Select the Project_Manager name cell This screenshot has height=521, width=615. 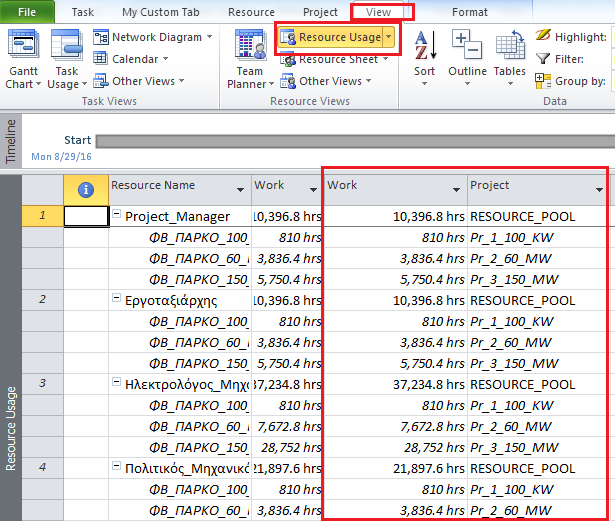pos(180,216)
